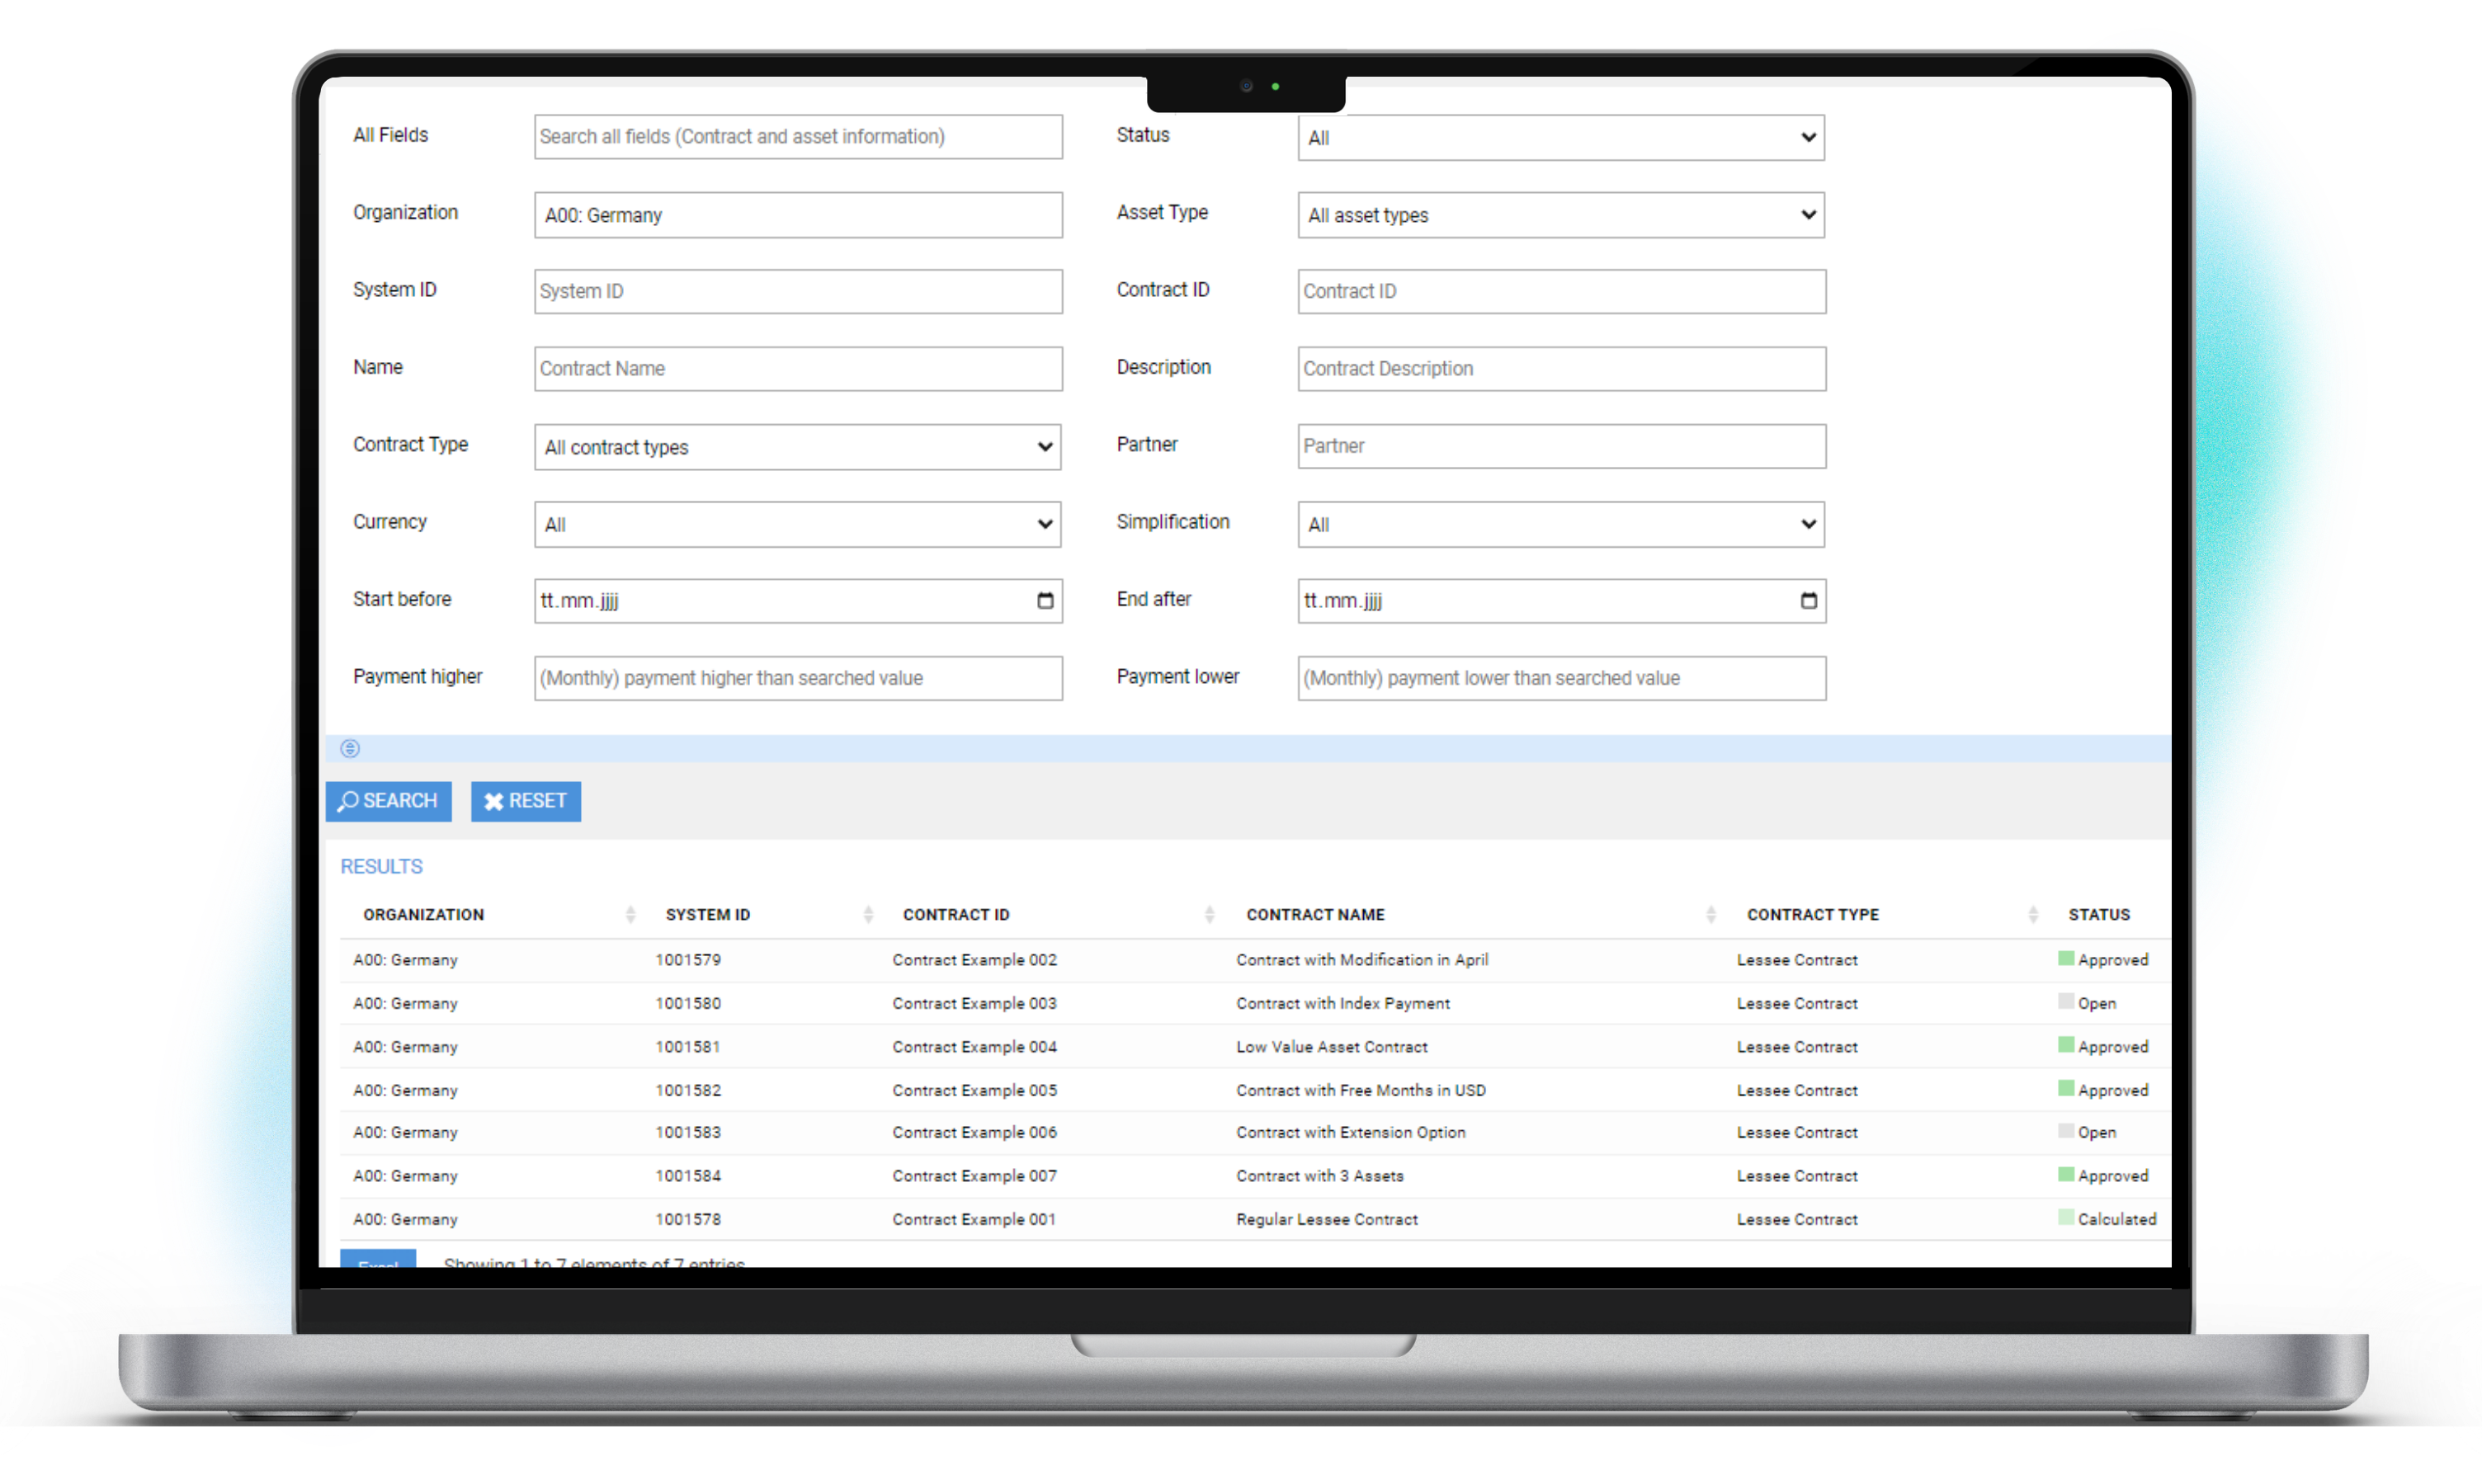The height and width of the screenshot is (1484, 2482).
Task: Select system ID 1001581 cell
Action: pos(688,1047)
